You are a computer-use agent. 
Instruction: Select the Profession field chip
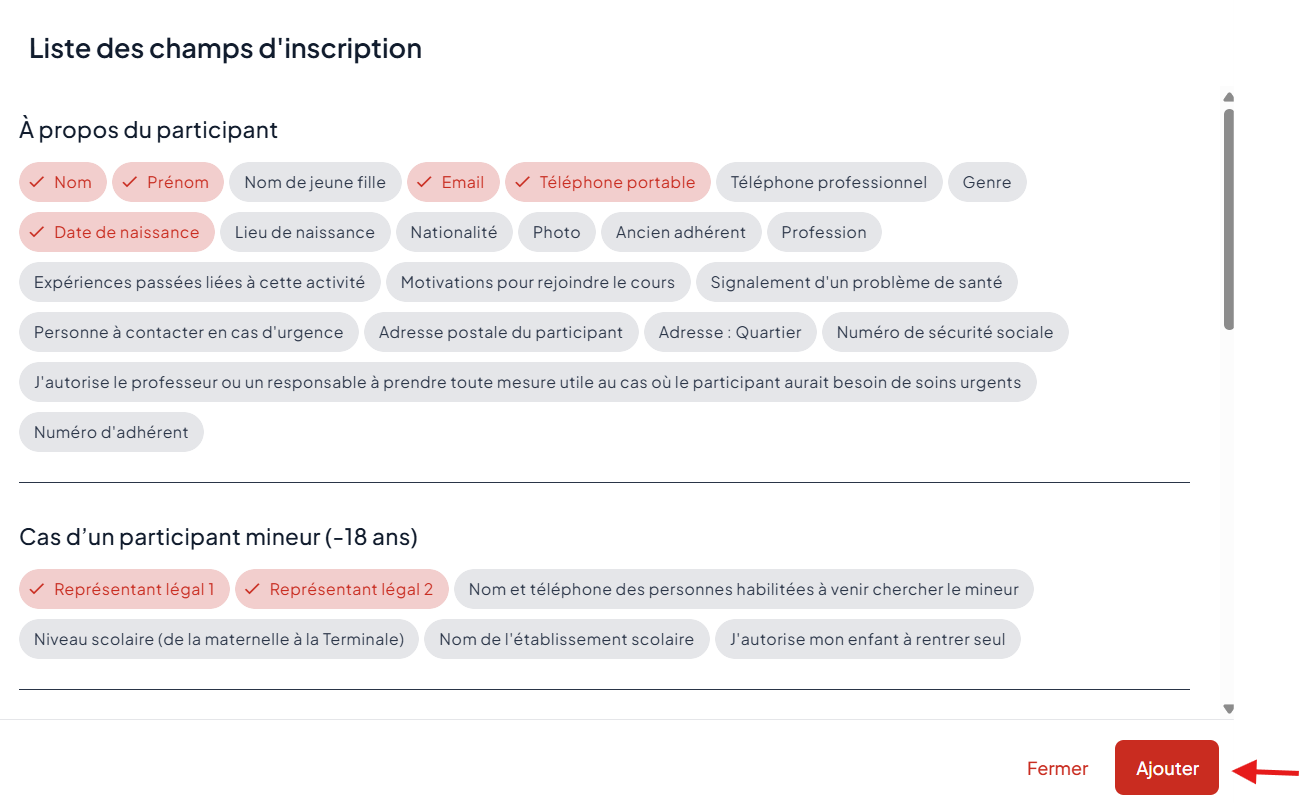click(x=823, y=232)
